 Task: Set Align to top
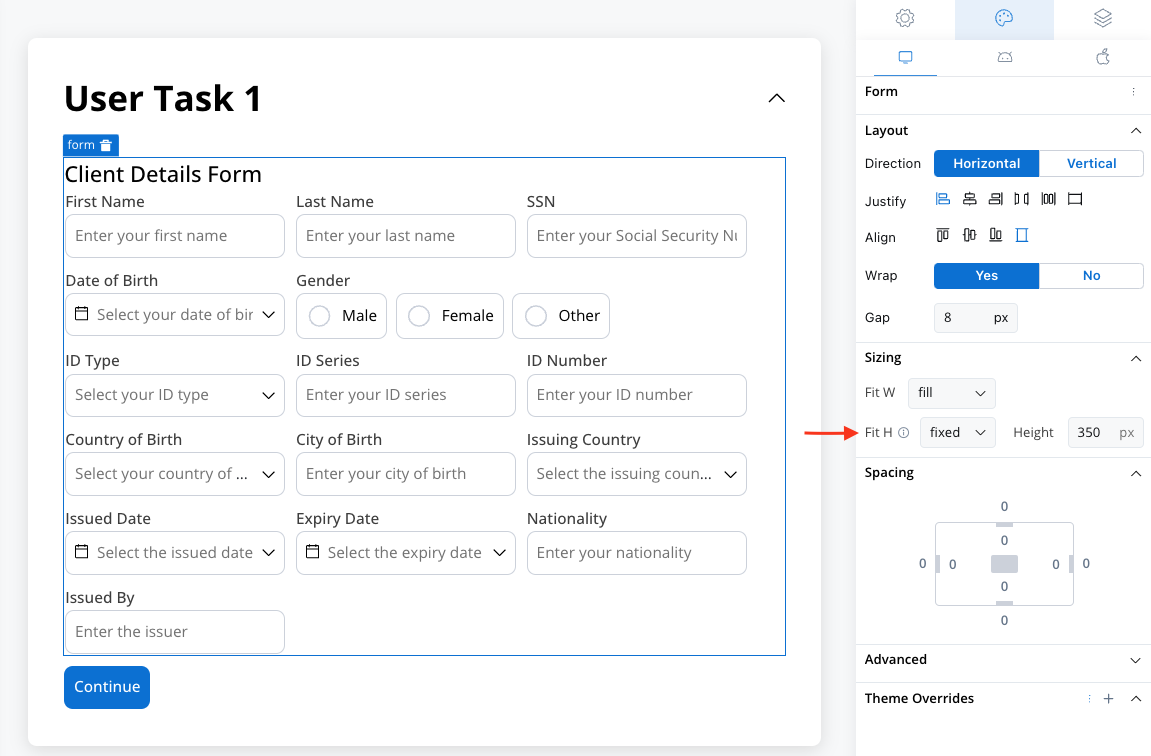[943, 235]
